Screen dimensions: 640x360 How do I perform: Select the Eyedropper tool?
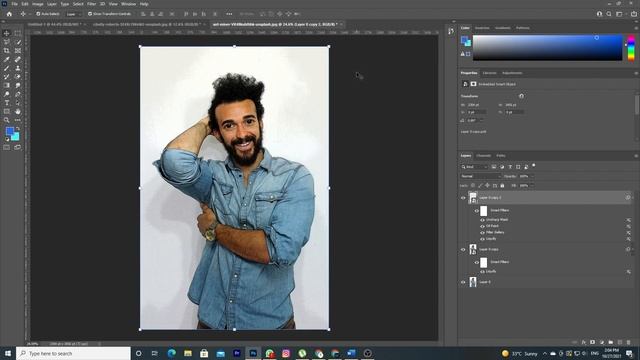pos(7,60)
